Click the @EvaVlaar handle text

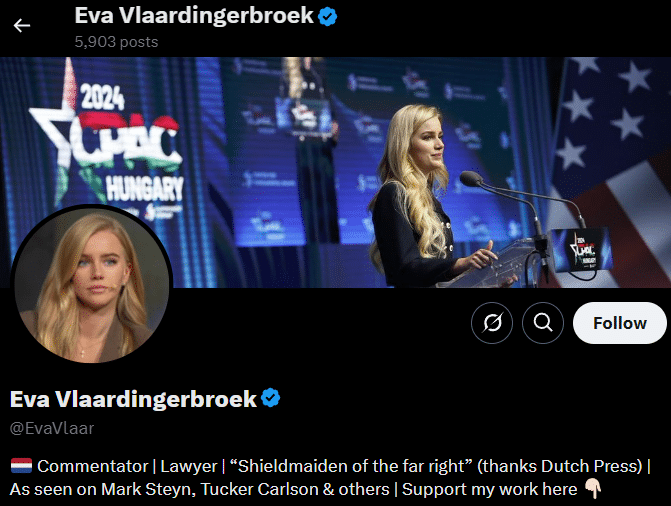coord(52,428)
